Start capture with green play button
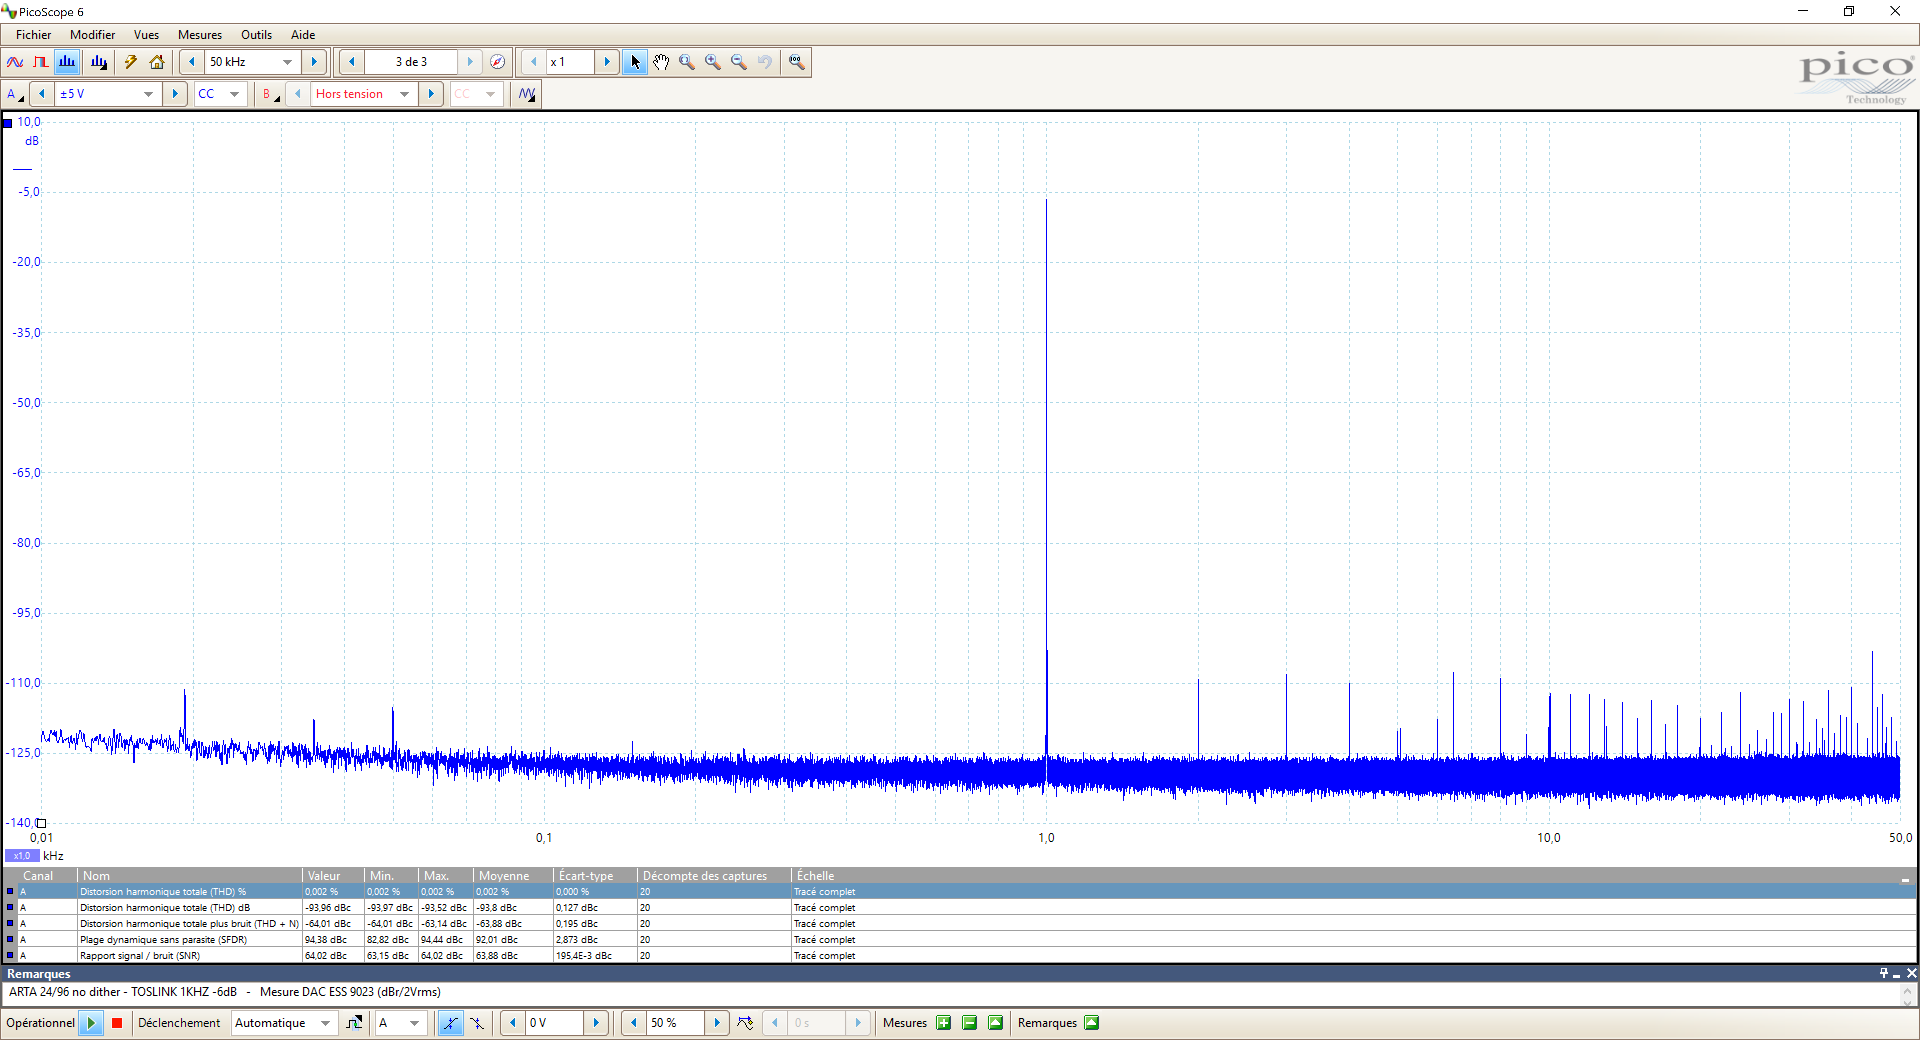This screenshot has width=1920, height=1040. 91,1023
